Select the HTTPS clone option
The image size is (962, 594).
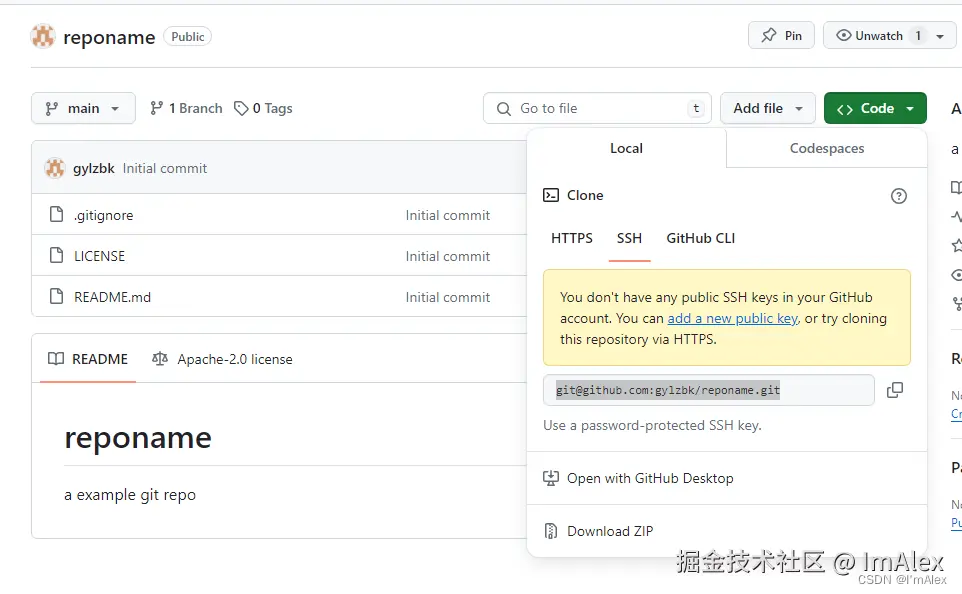pyautogui.click(x=572, y=238)
